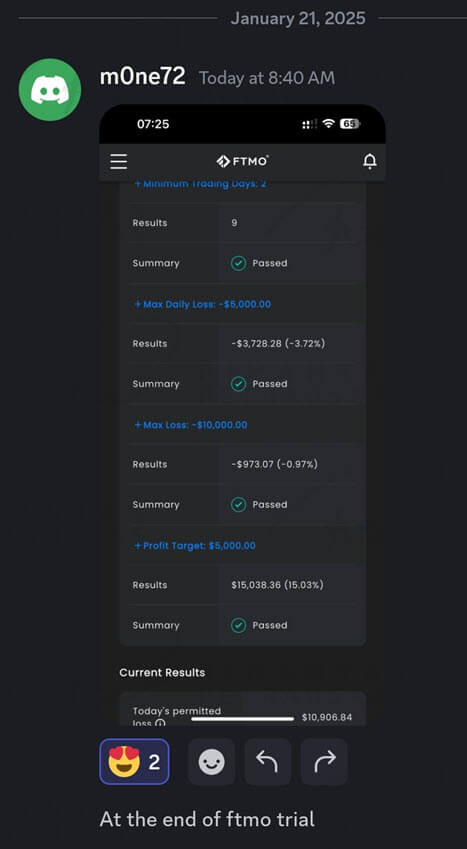Expand the Max Daily Loss section

coord(202,304)
